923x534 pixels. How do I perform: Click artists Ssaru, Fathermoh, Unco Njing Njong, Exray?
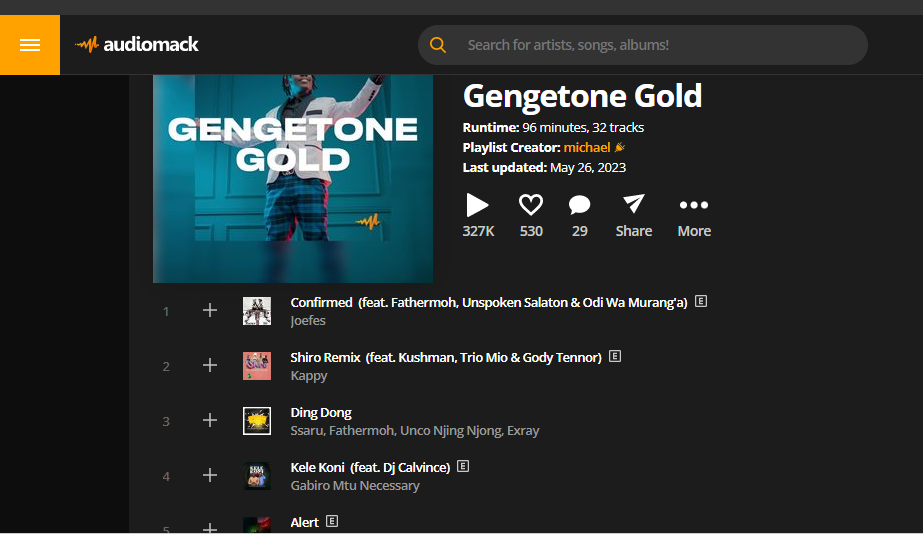414,430
